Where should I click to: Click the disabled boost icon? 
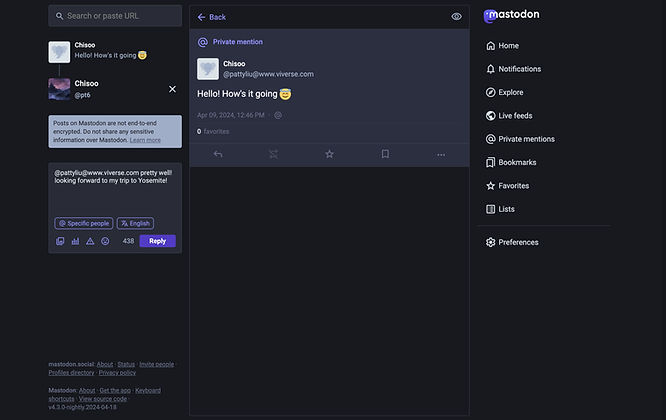pos(274,154)
